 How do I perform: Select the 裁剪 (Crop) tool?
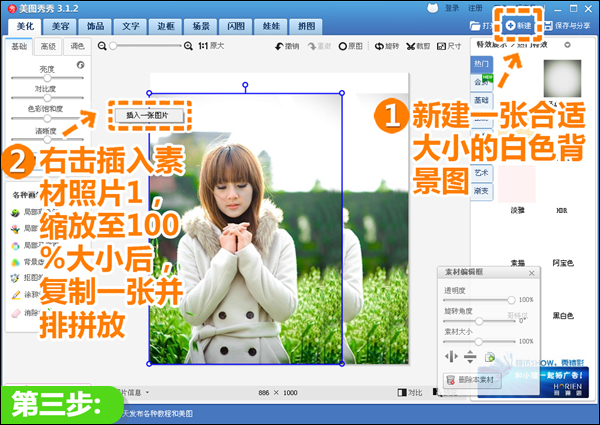click(418, 46)
